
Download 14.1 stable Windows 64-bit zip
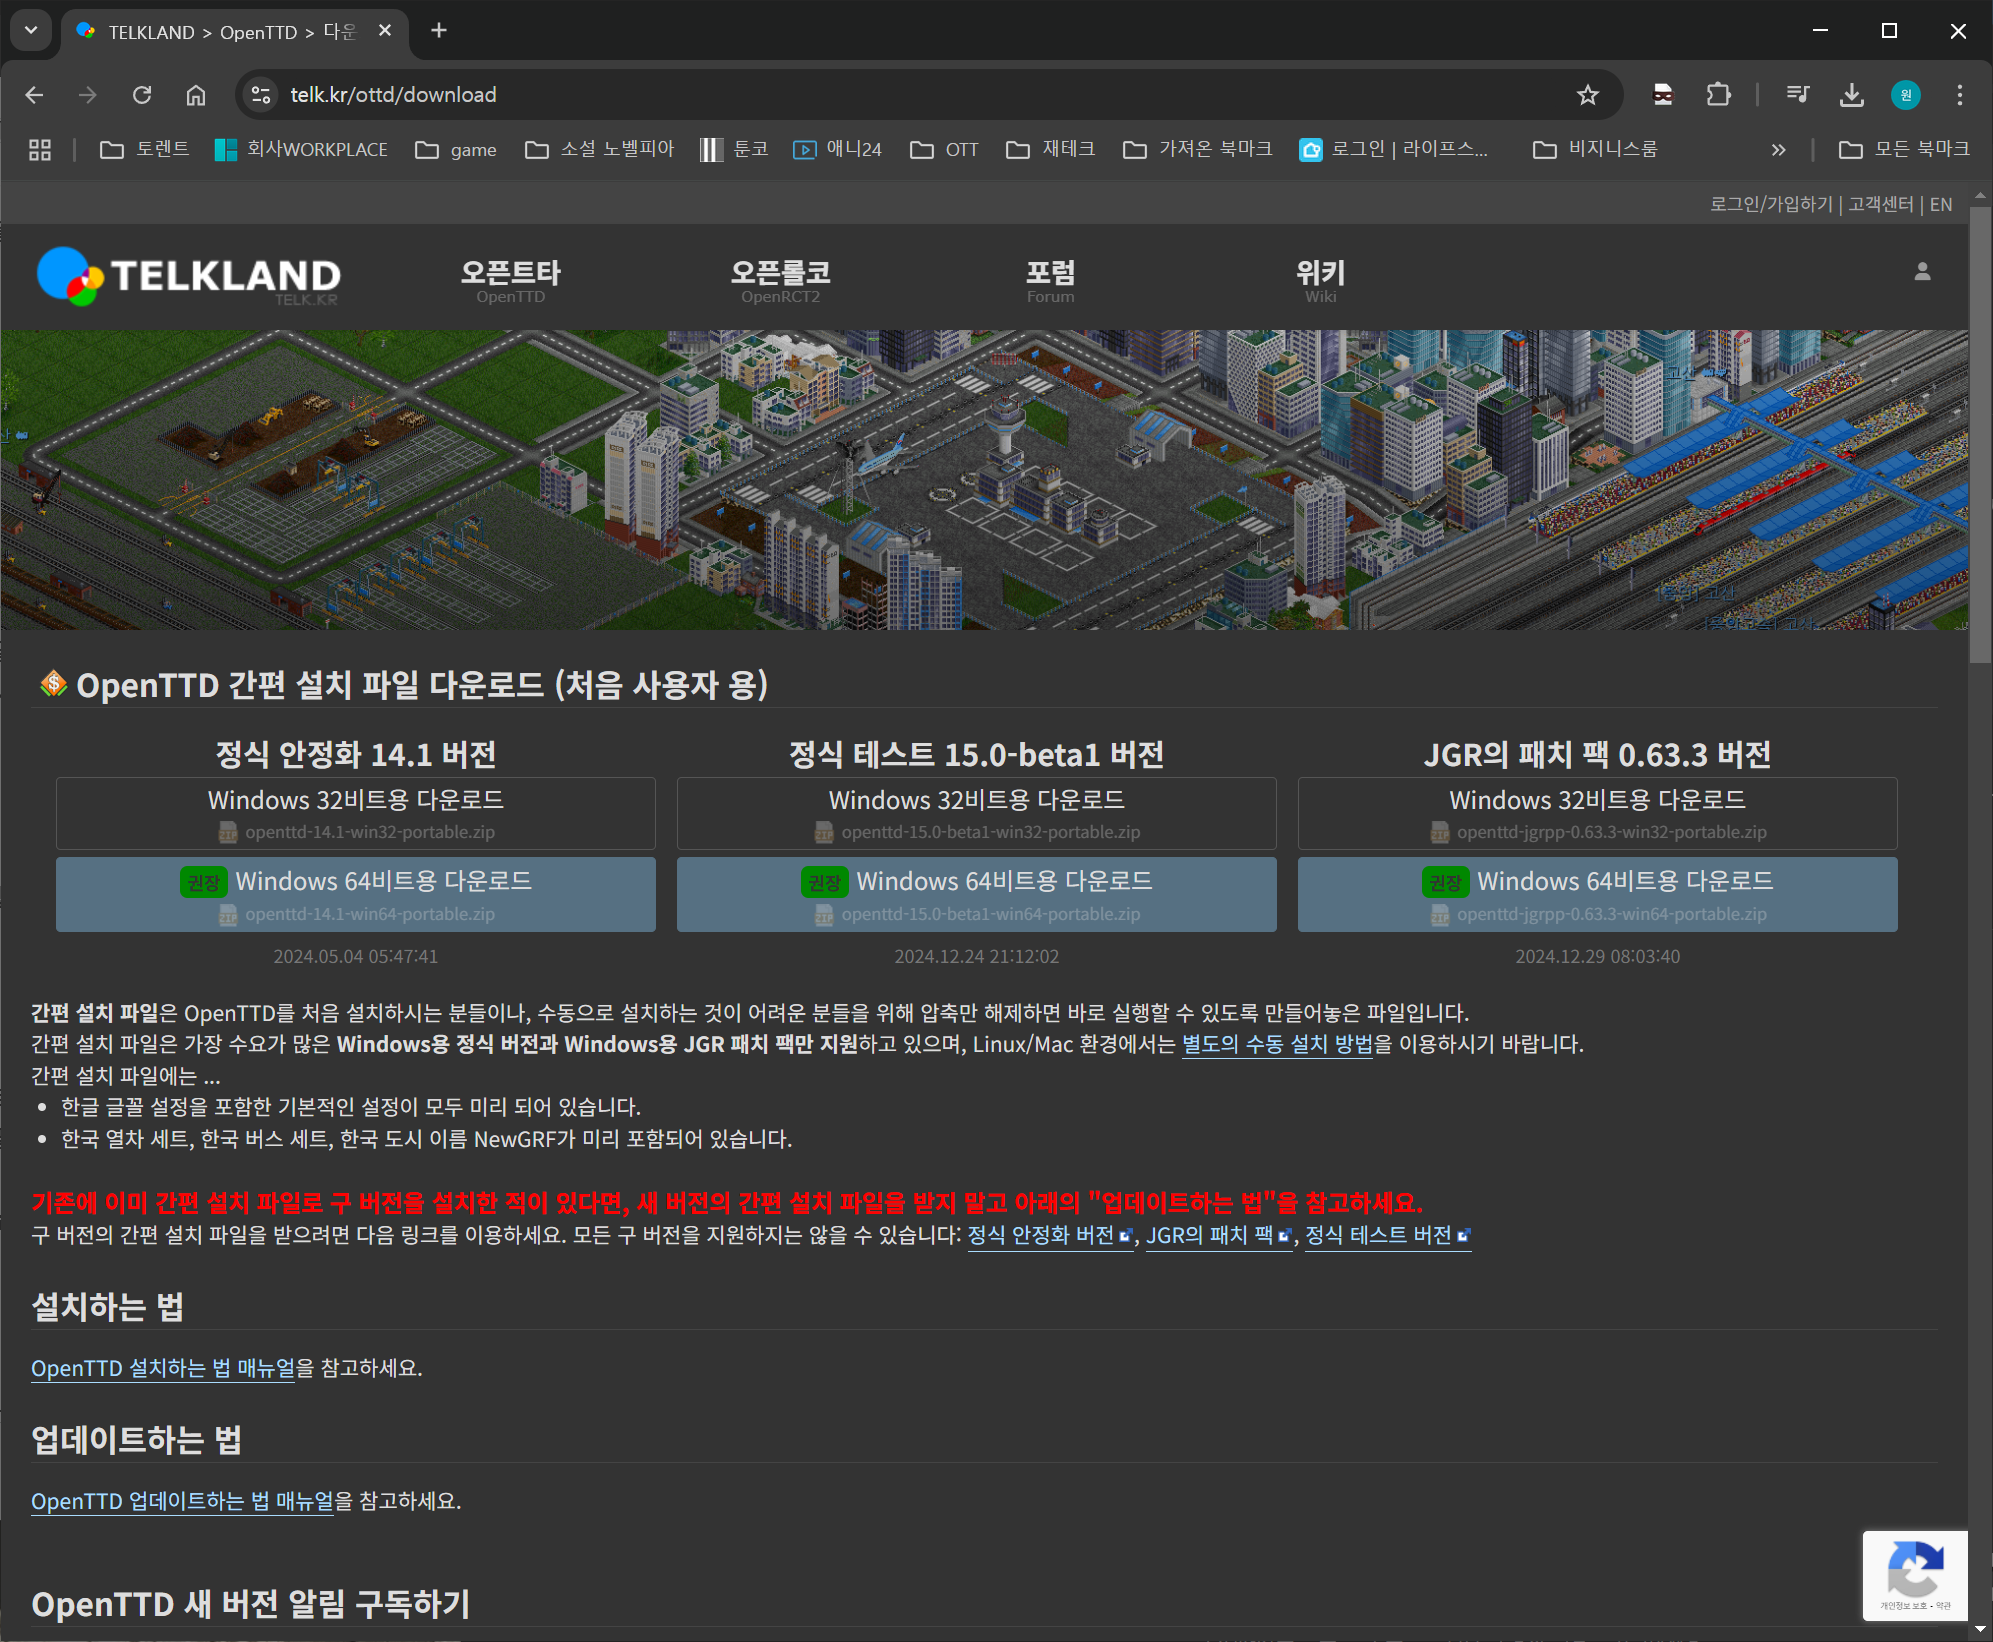(356, 895)
